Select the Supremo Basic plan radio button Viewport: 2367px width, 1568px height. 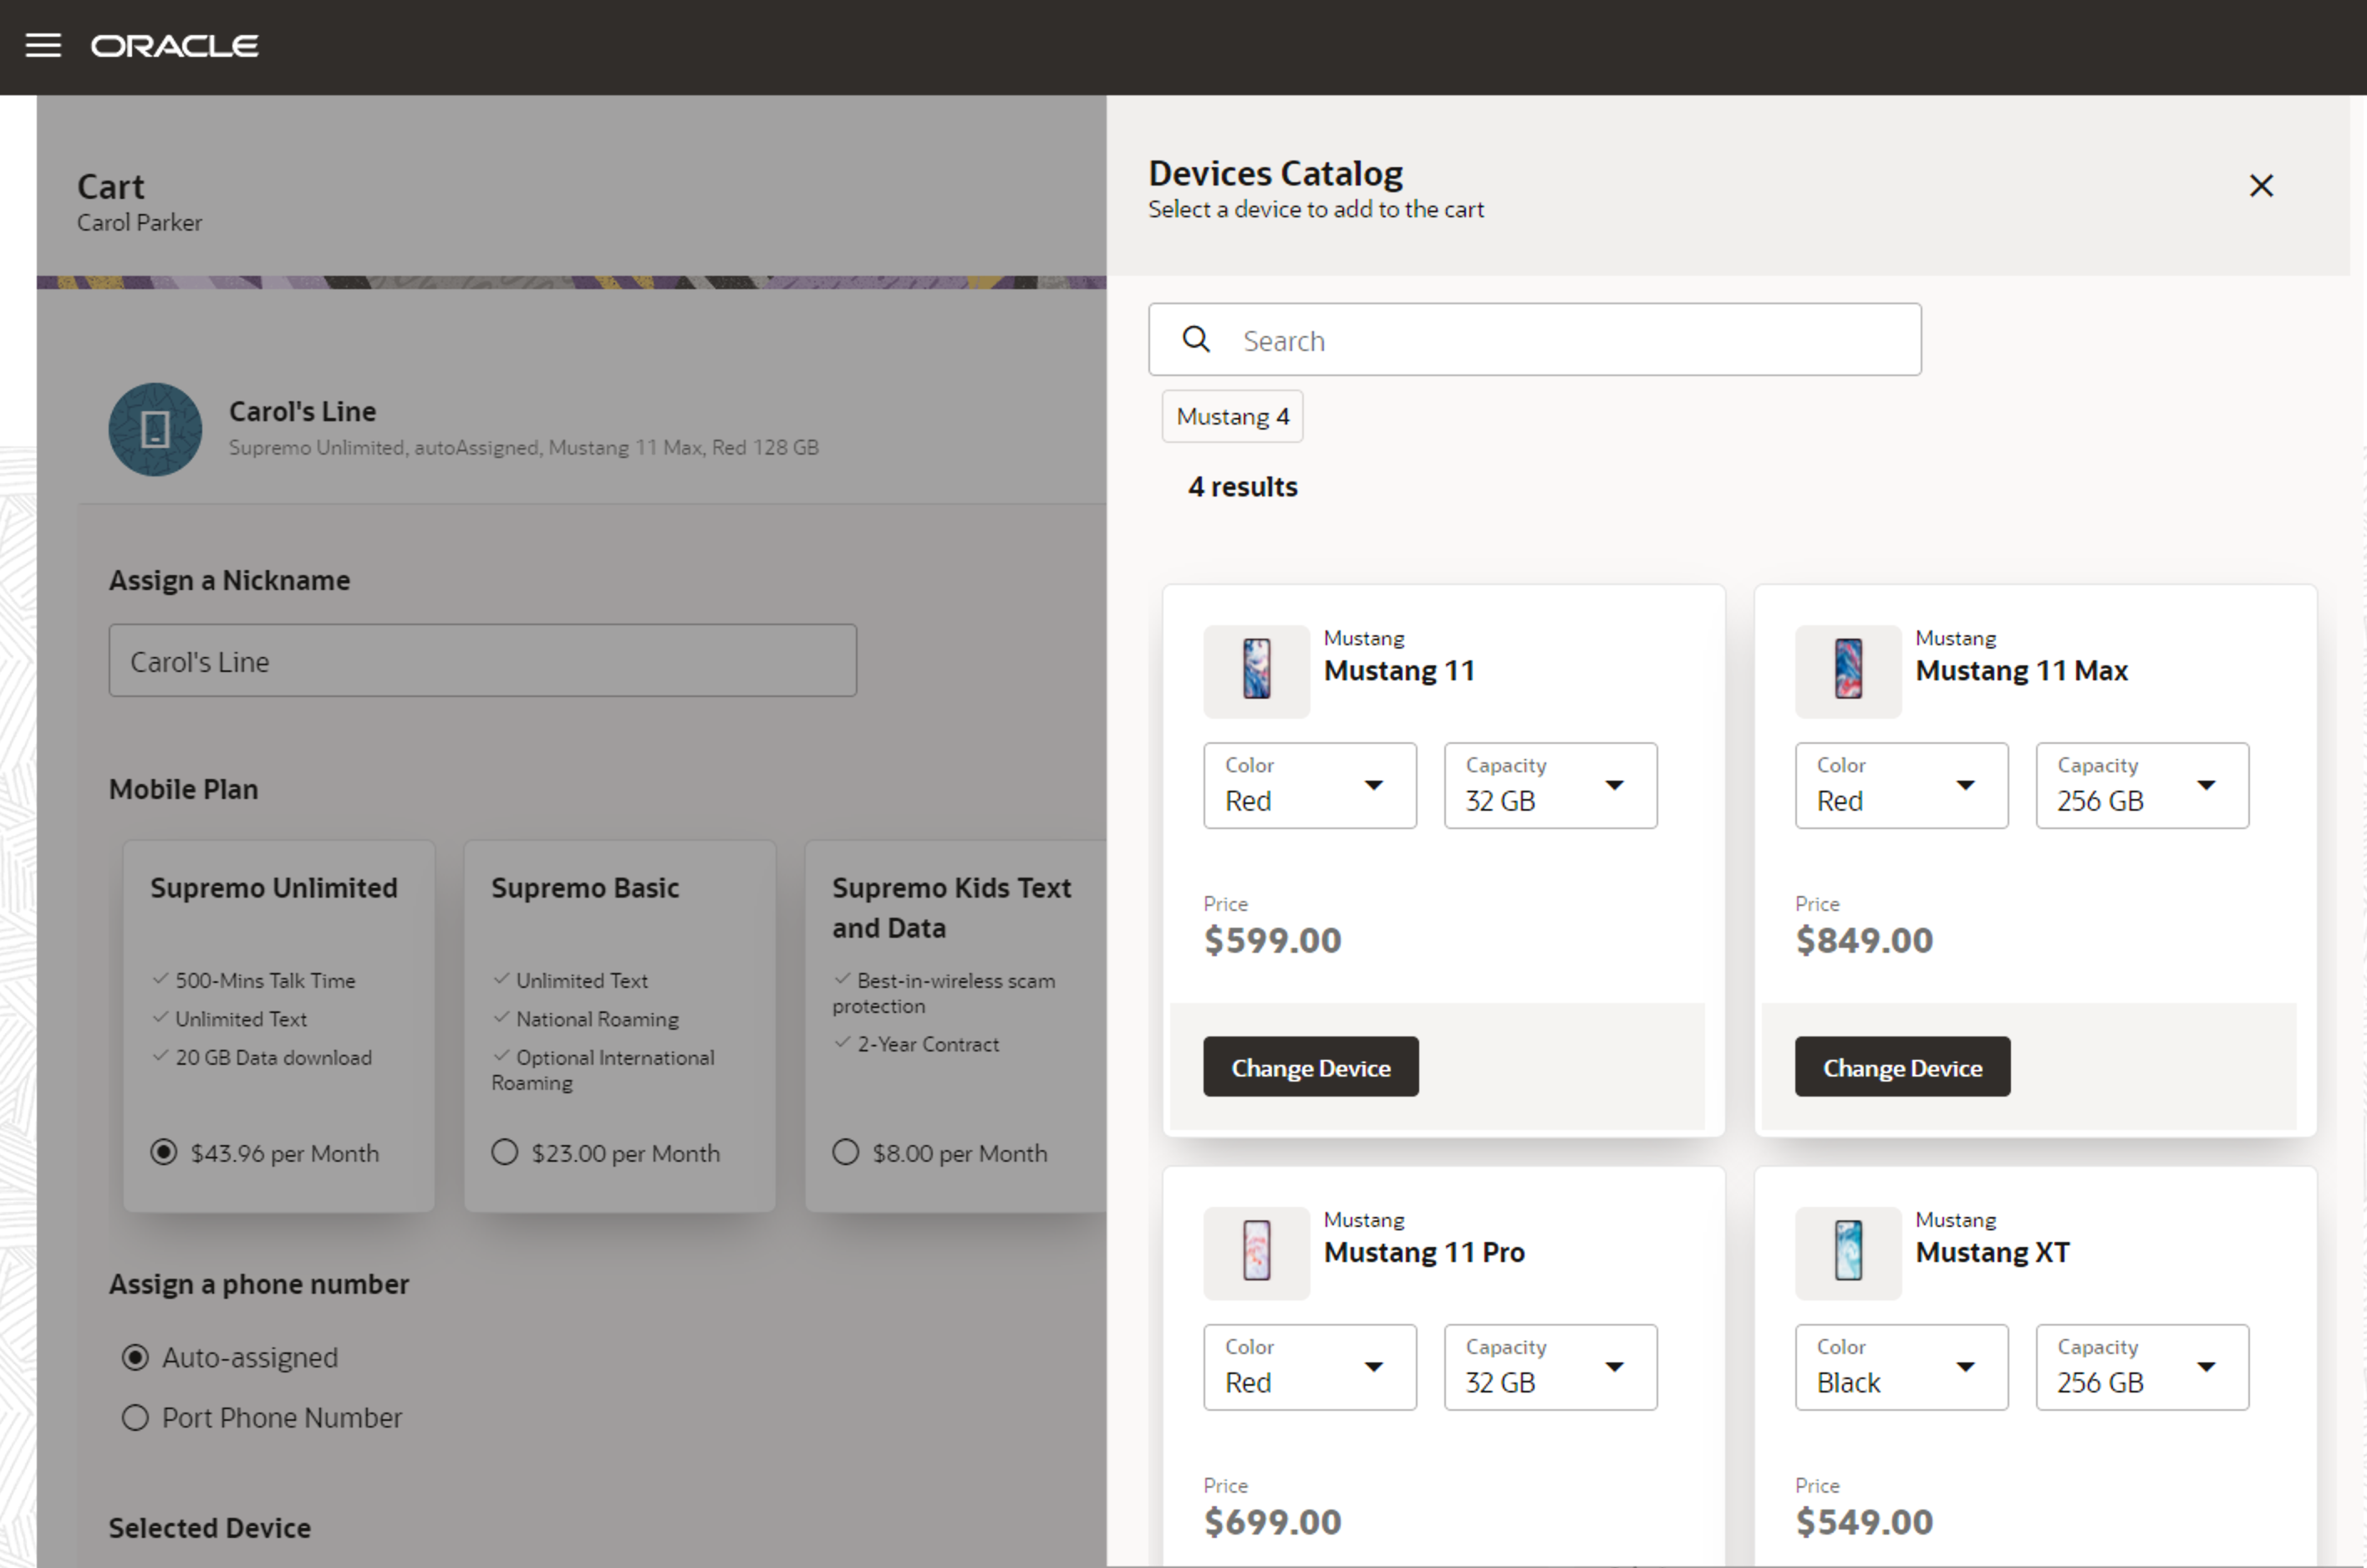[505, 1153]
